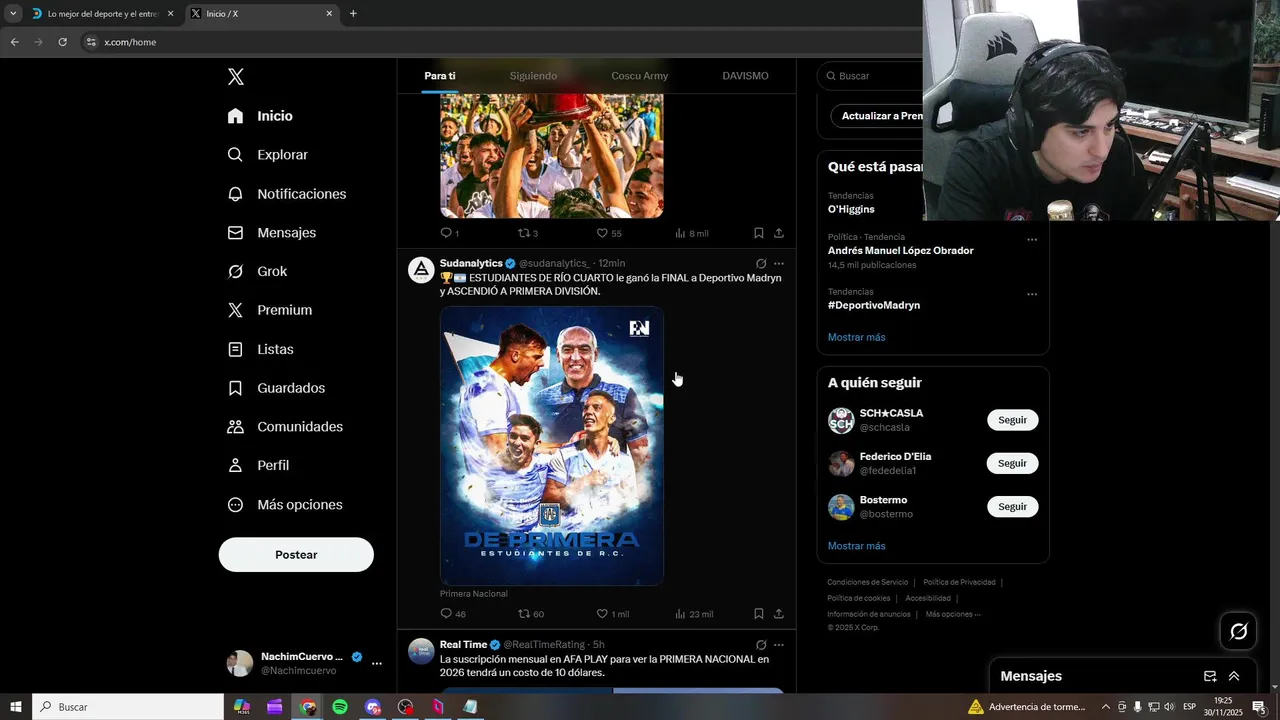
Task: Open Más opciones in sidebar
Action: (286, 504)
